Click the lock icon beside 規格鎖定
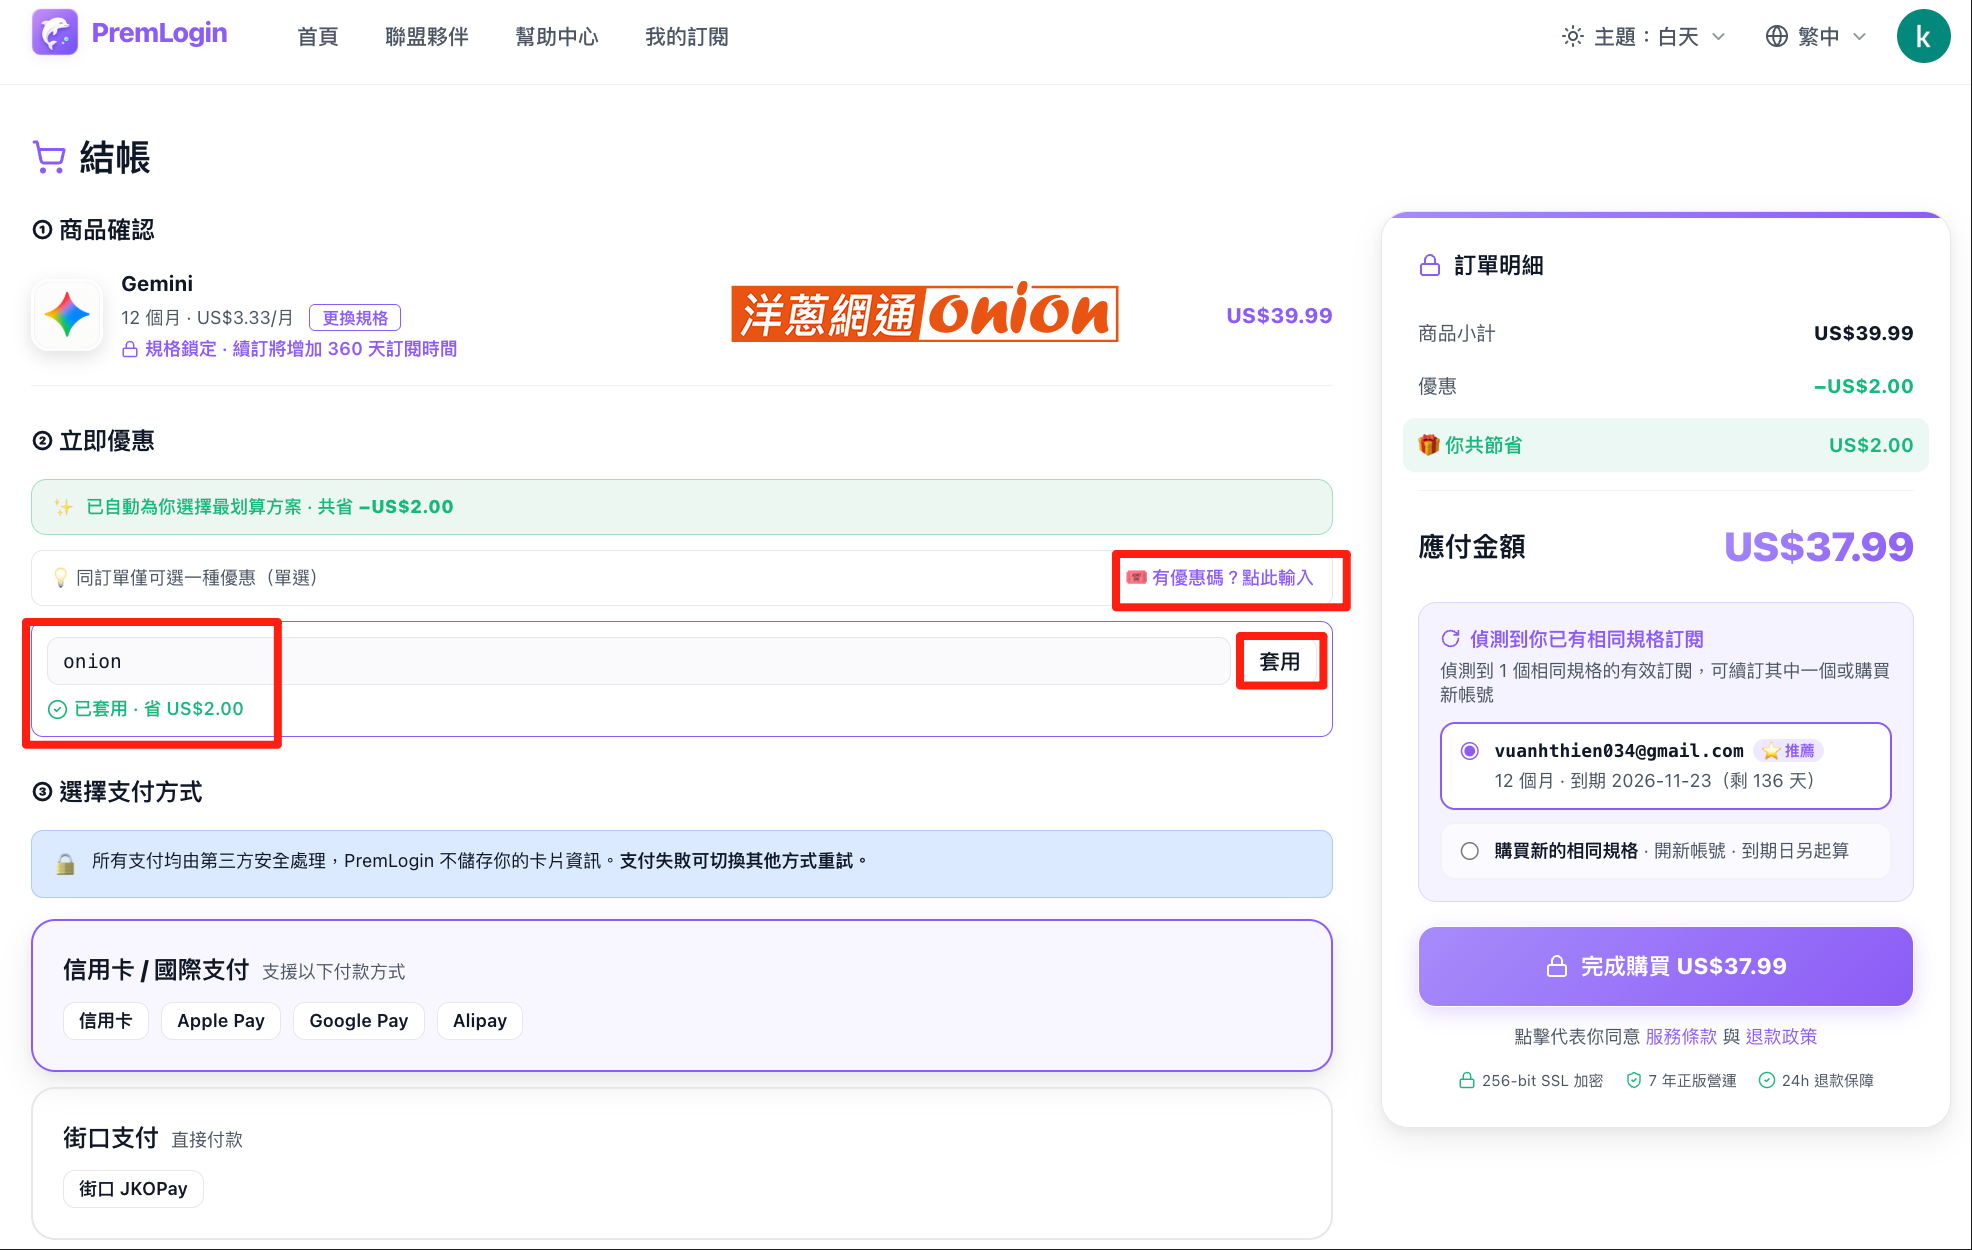Screen dimensions: 1972x1250 (x=130, y=349)
